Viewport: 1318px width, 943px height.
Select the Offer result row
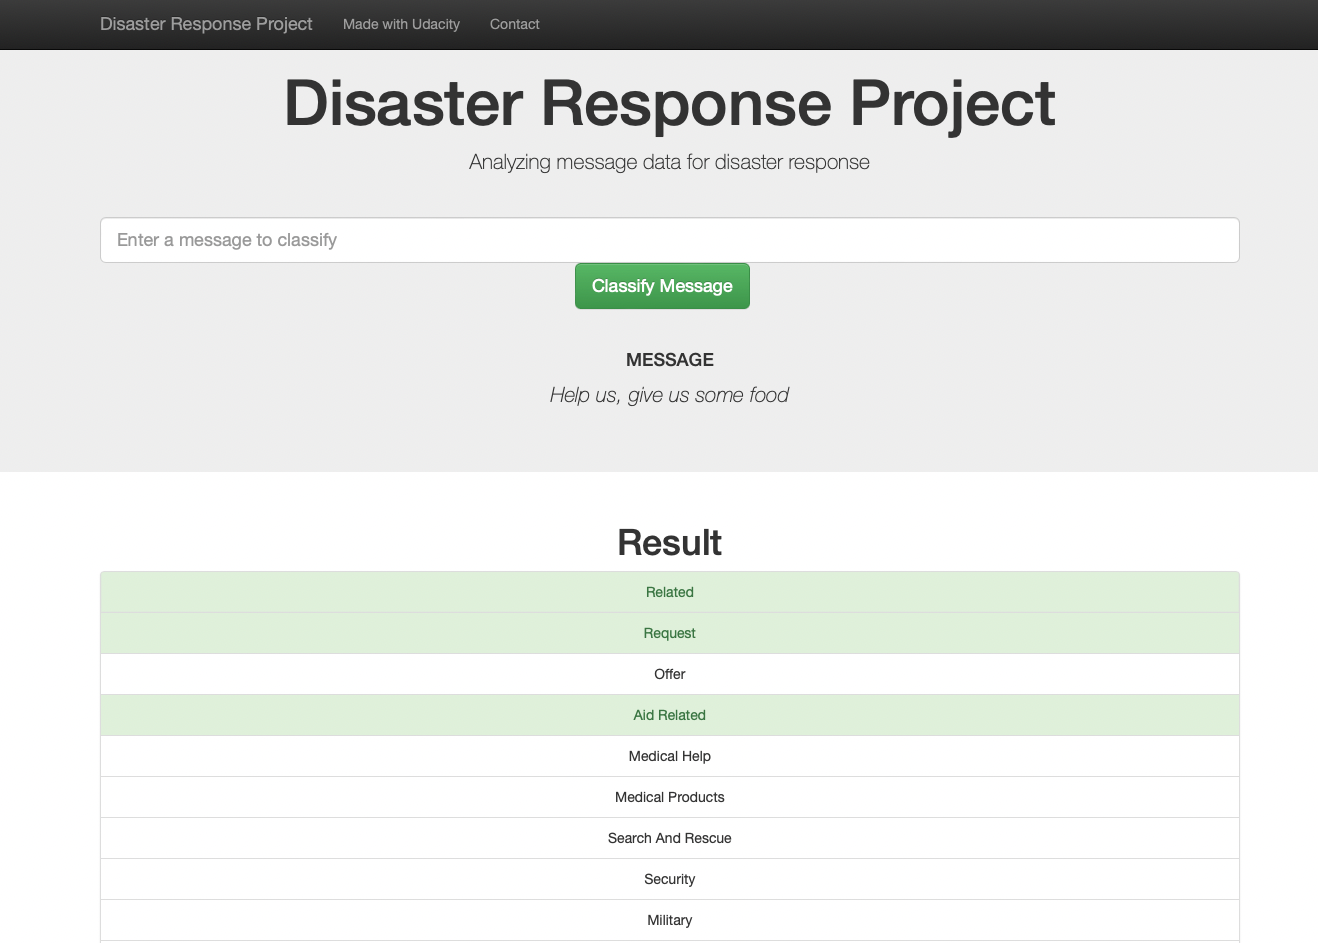point(670,674)
